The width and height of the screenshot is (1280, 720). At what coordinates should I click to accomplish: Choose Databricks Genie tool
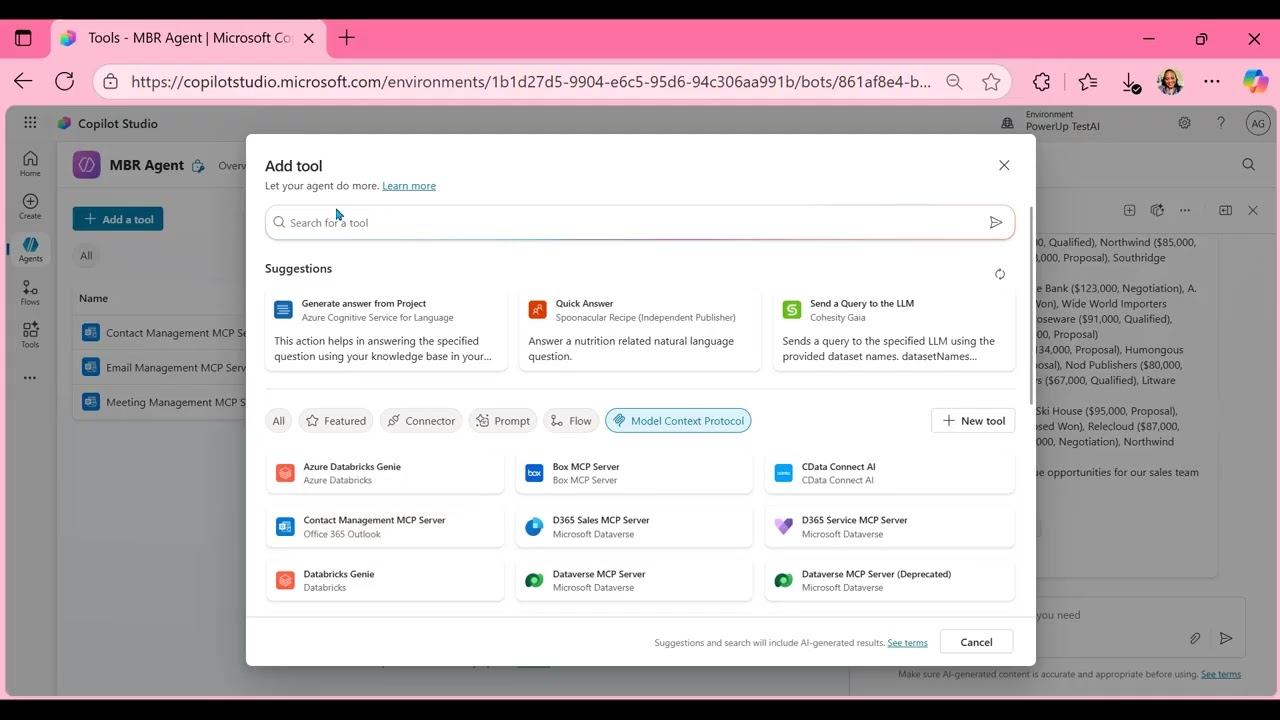pos(385,581)
